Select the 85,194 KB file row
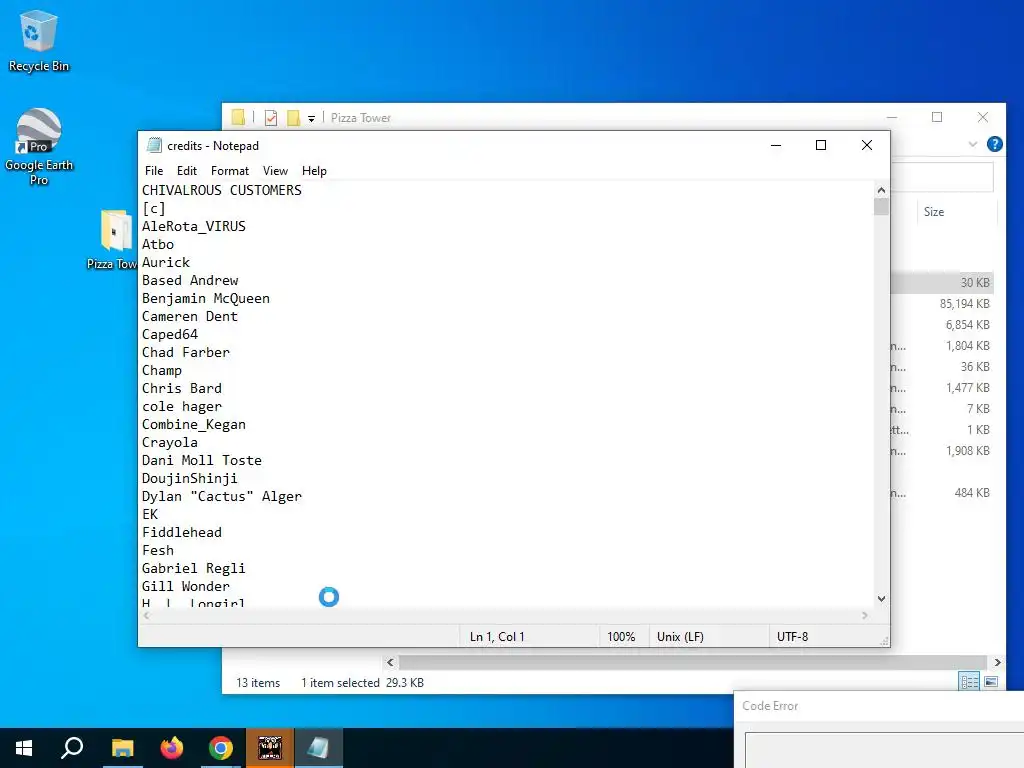The width and height of the screenshot is (1024, 768). click(942, 304)
